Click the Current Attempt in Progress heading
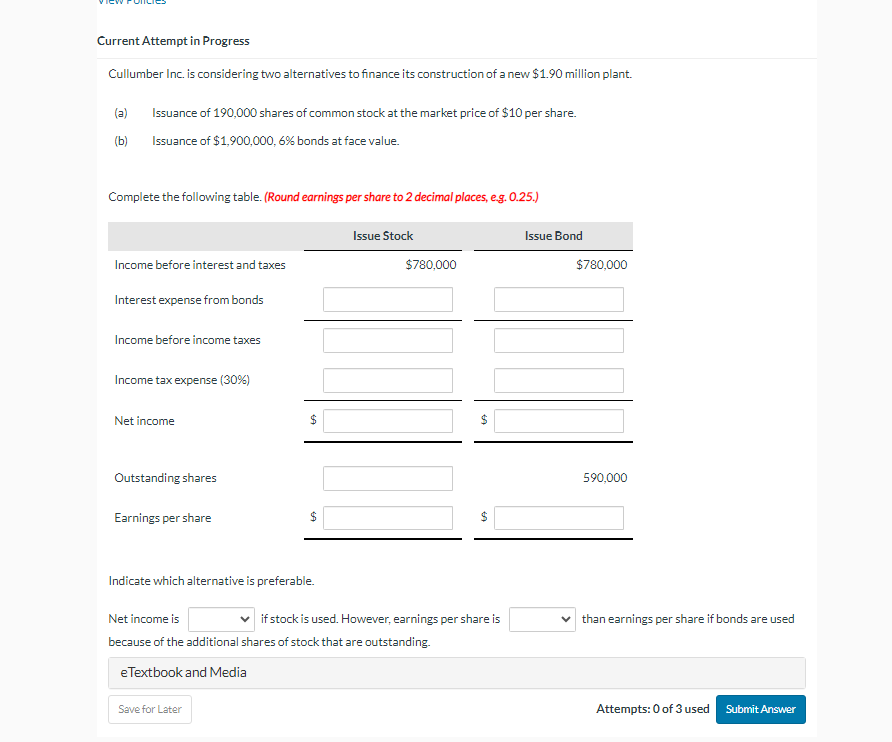 [172, 41]
